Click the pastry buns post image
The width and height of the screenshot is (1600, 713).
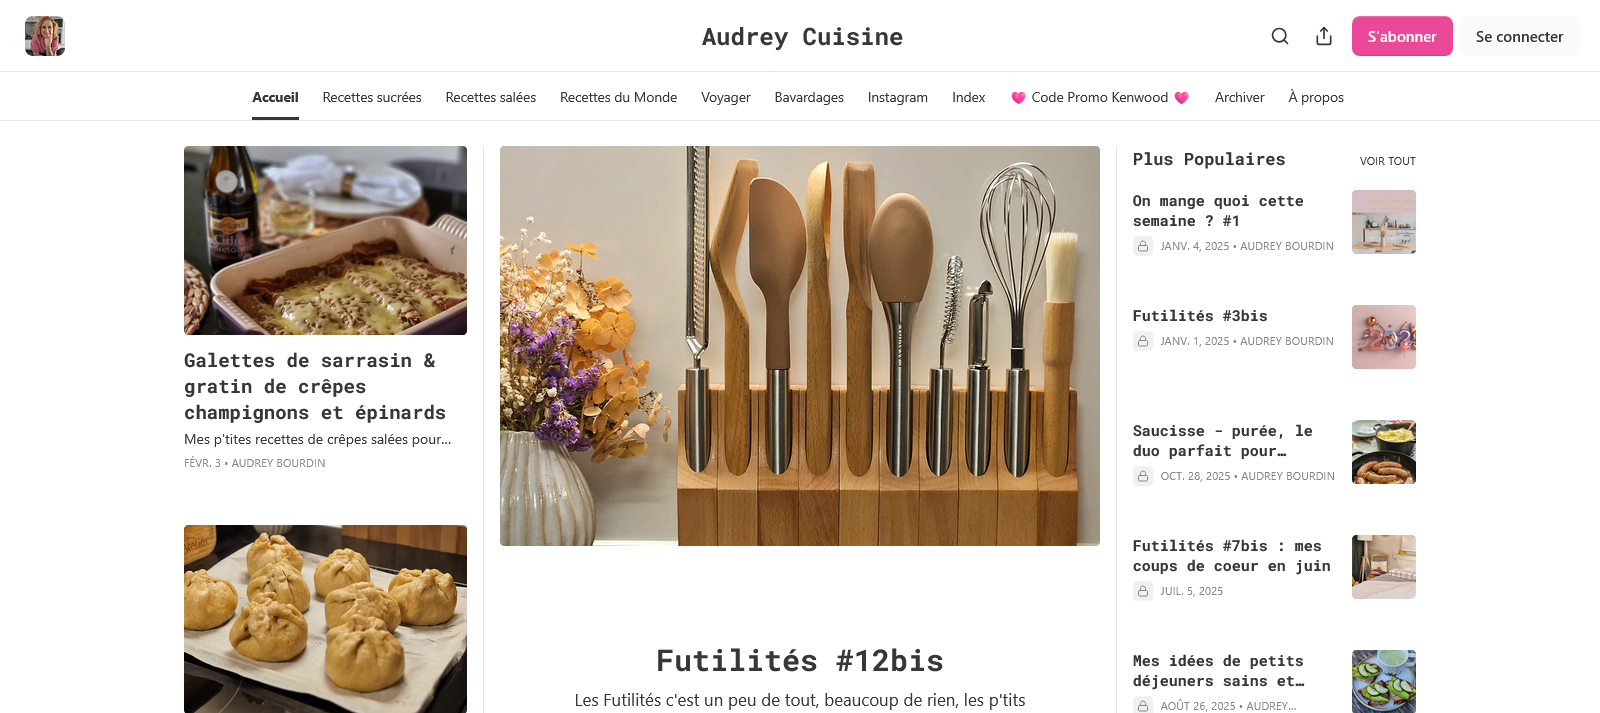(x=325, y=619)
